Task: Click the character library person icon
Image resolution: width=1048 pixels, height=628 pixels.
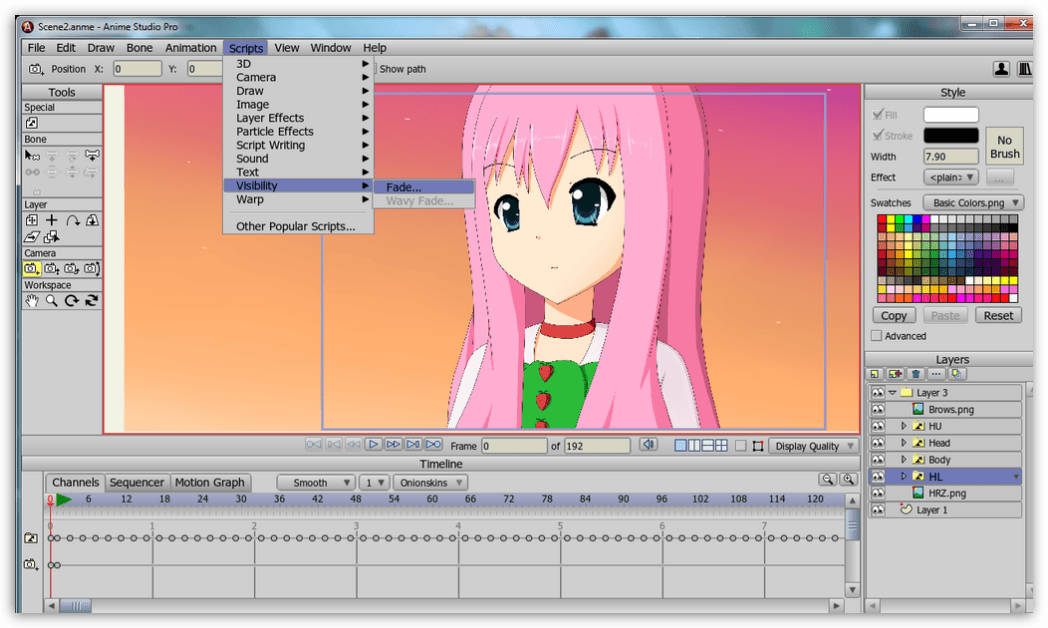Action: coord(1001,69)
